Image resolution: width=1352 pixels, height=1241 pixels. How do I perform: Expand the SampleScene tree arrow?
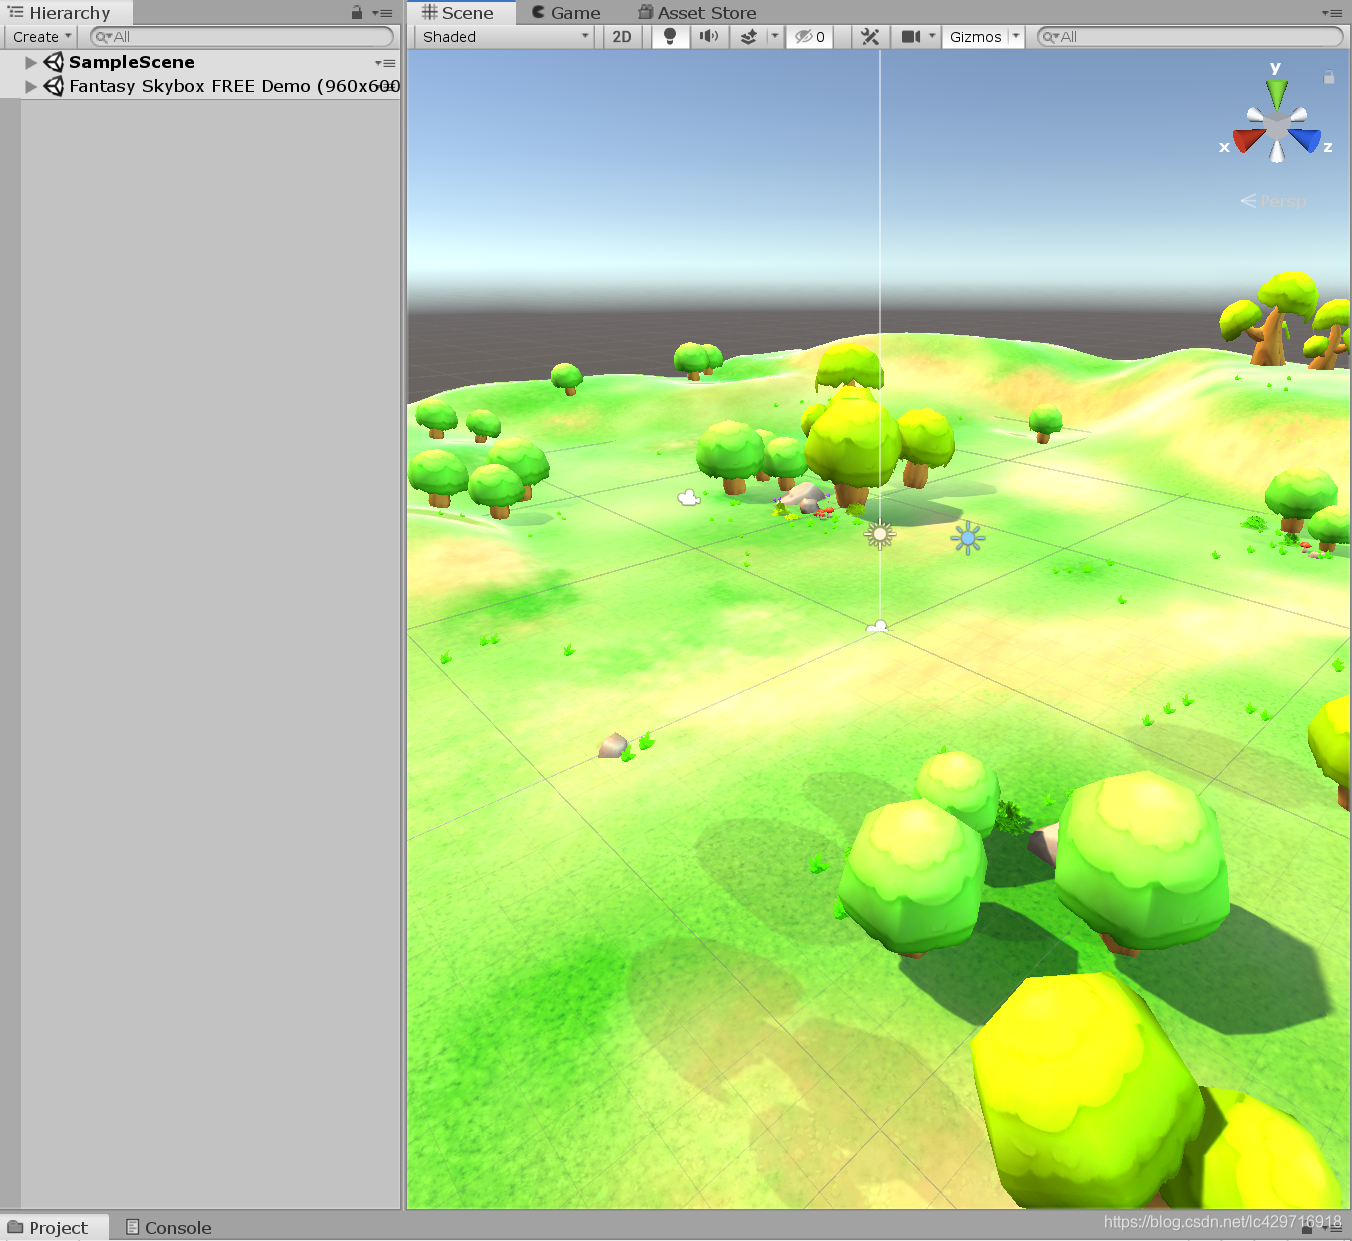pos(31,62)
